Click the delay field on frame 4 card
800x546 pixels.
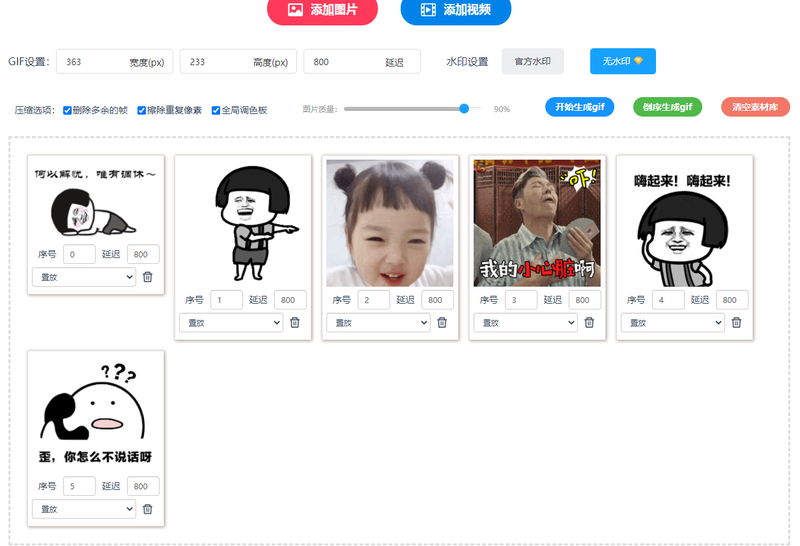[x=732, y=300]
